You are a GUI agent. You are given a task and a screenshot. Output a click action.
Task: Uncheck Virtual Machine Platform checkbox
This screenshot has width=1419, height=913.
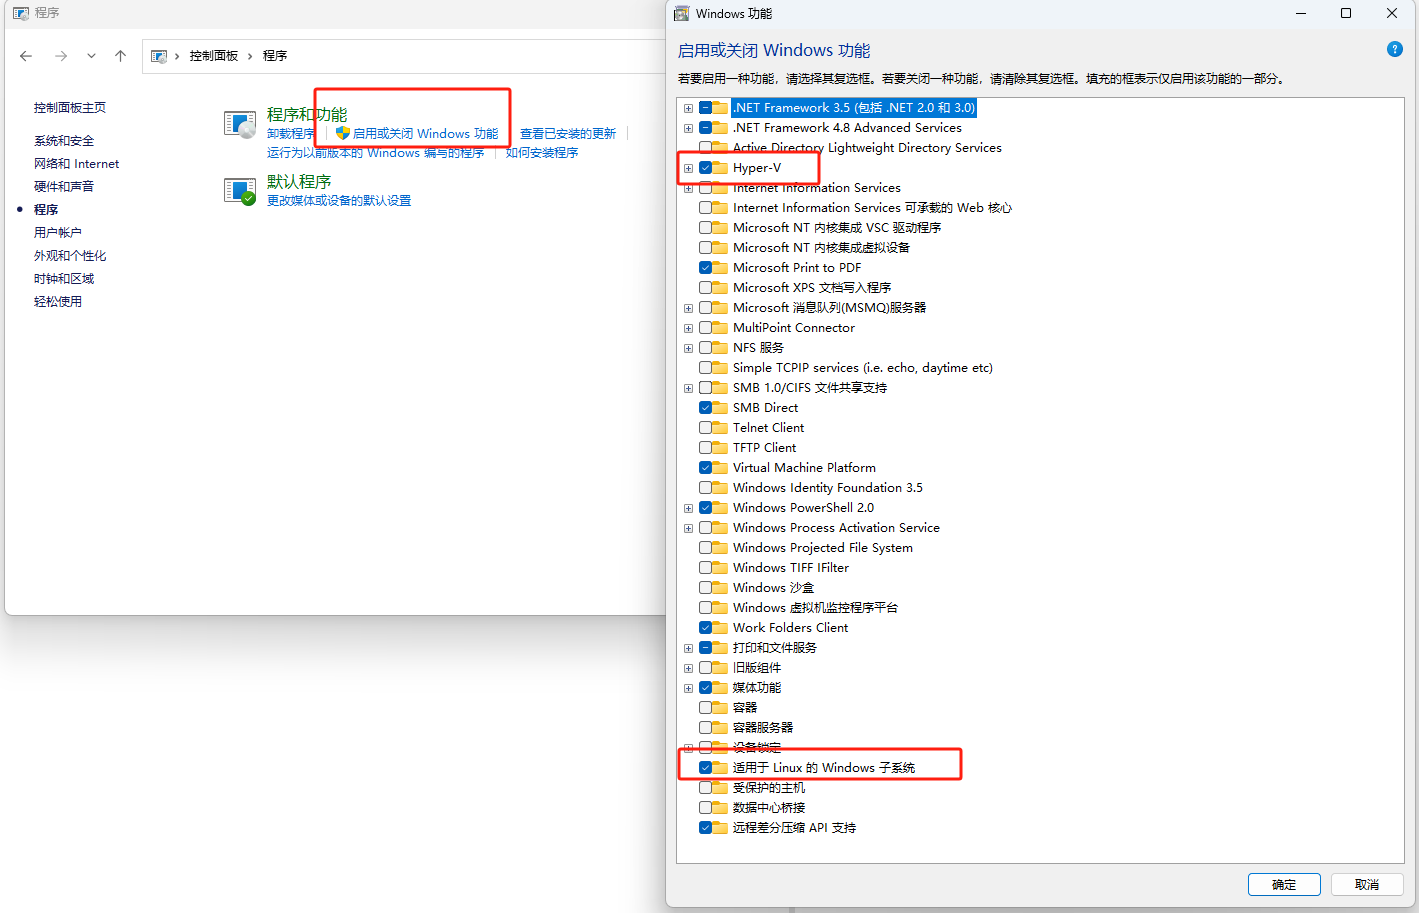706,467
